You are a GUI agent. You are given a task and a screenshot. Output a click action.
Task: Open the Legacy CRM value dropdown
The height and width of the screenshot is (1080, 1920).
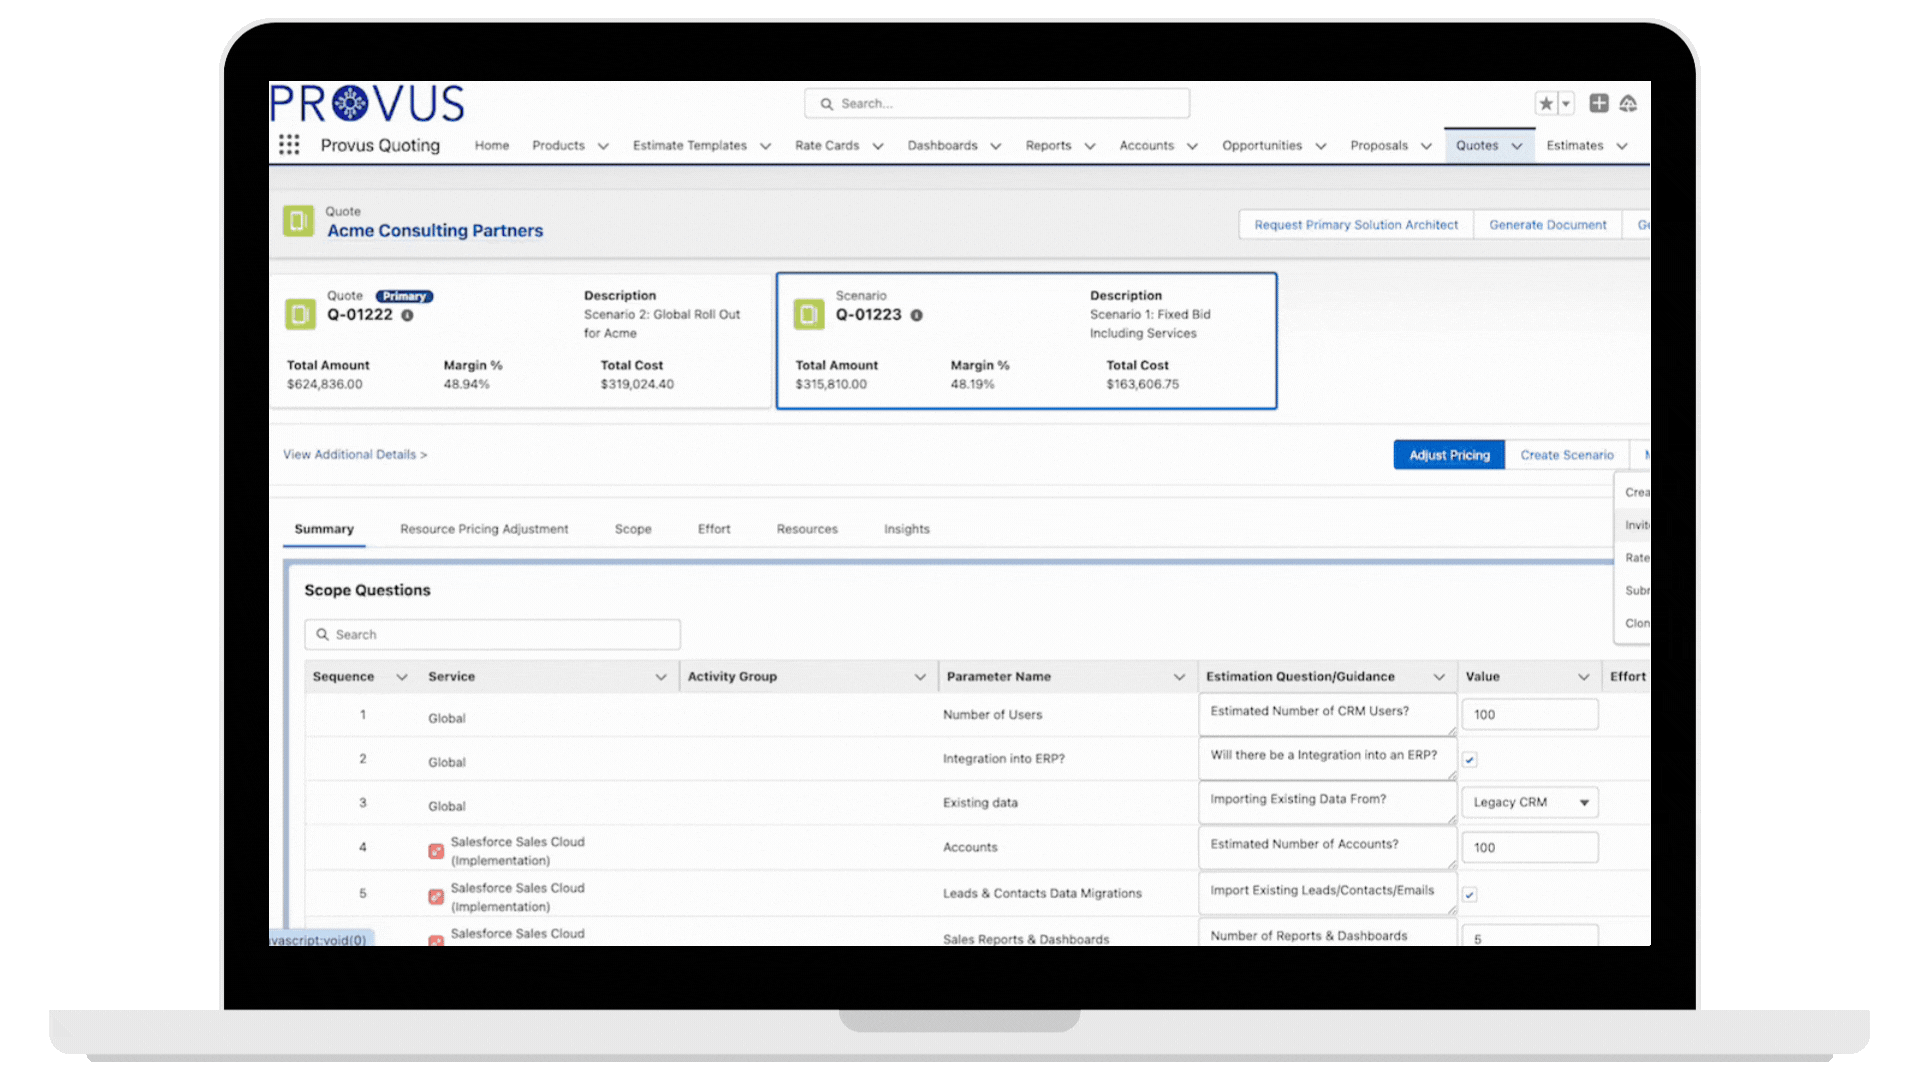[1529, 802]
